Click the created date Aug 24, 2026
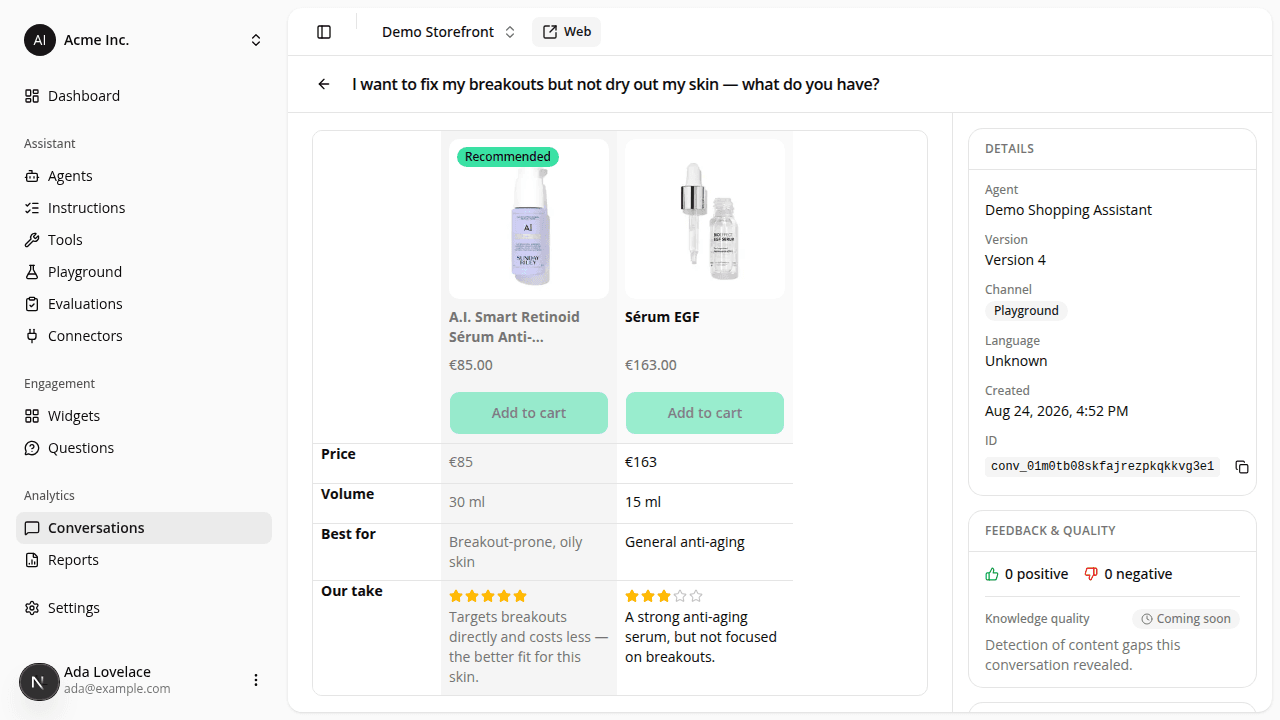 coord(1056,411)
